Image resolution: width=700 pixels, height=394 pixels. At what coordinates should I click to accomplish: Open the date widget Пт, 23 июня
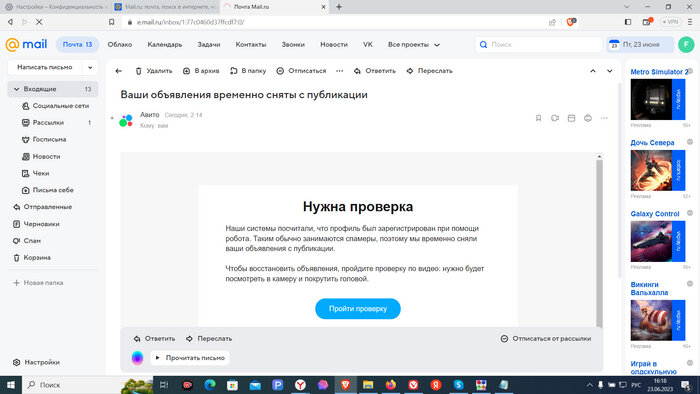coord(640,45)
